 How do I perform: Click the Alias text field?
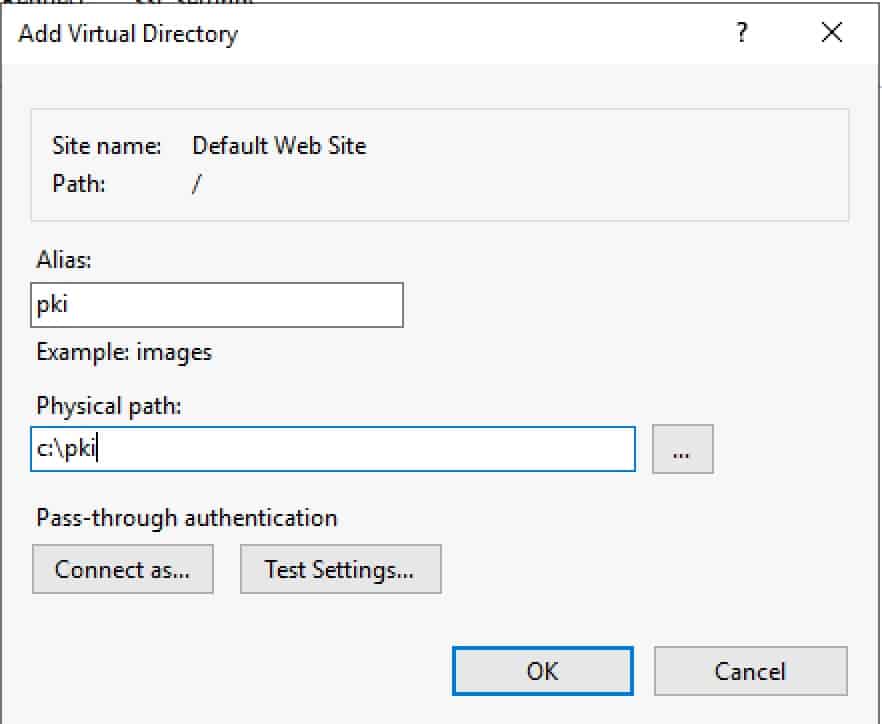pos(217,305)
